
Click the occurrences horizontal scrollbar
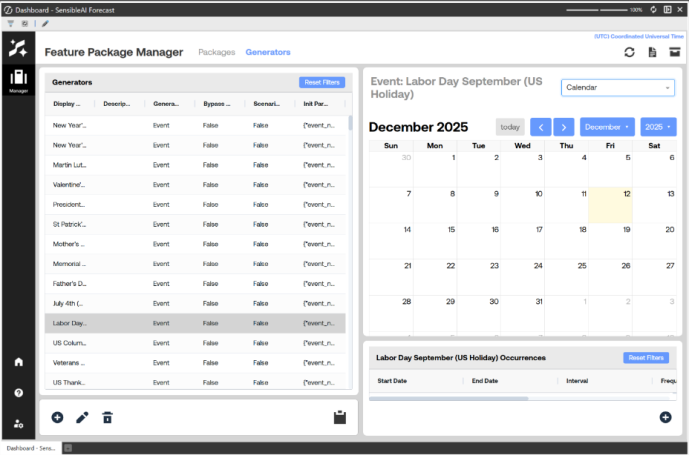(x=449, y=399)
